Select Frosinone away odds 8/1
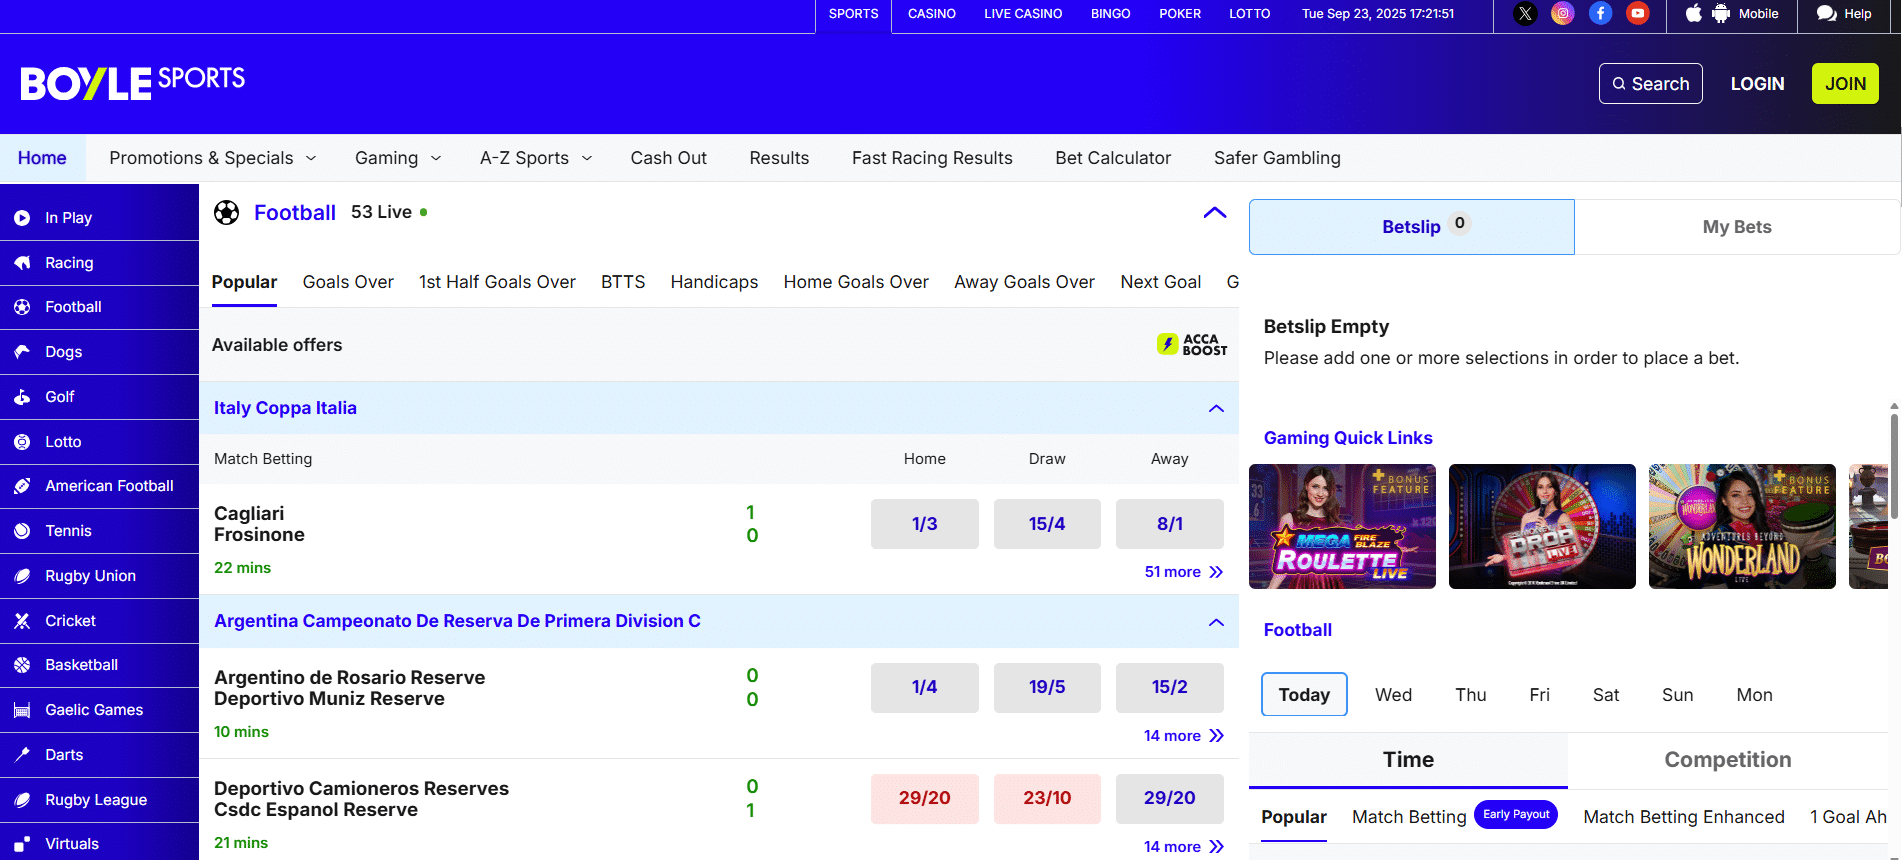Viewport: 1902px width, 860px height. point(1170,524)
